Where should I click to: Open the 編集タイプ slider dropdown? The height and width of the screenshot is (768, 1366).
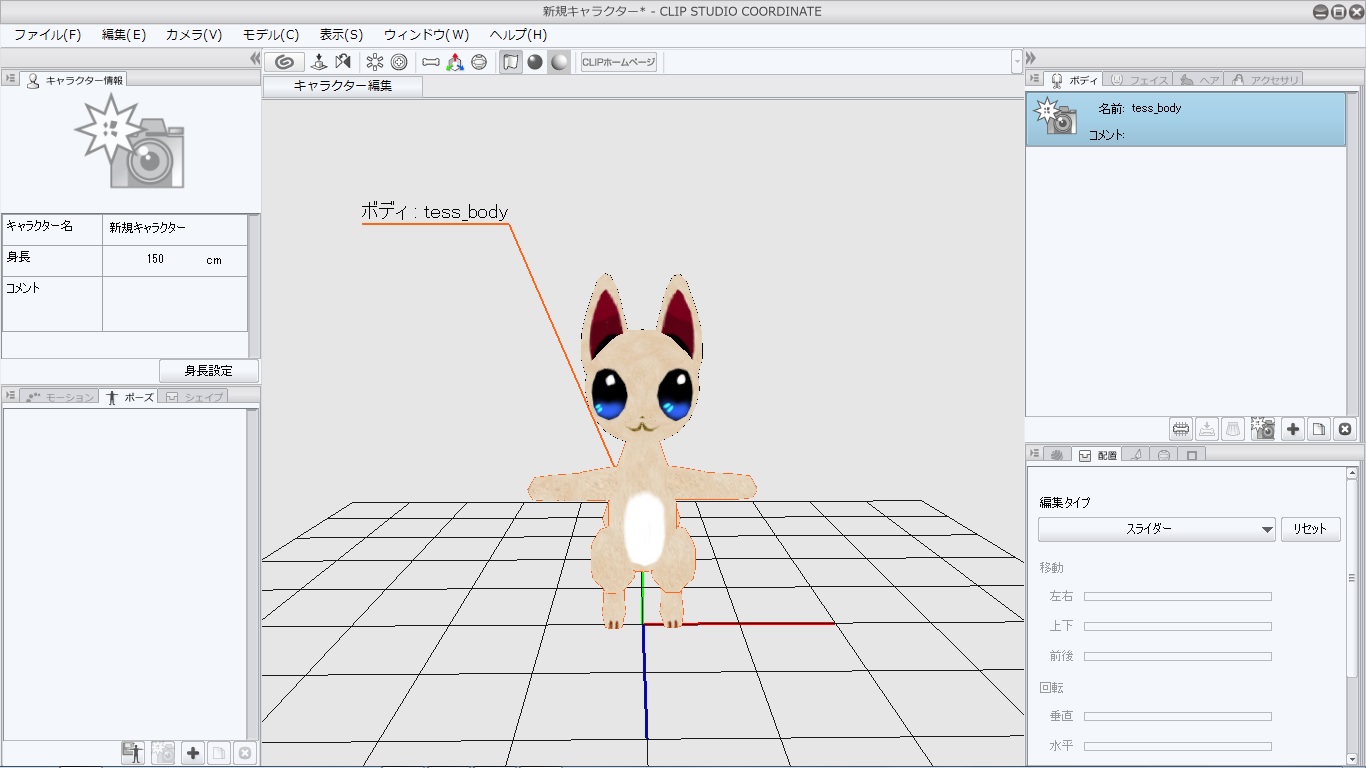click(x=1157, y=529)
